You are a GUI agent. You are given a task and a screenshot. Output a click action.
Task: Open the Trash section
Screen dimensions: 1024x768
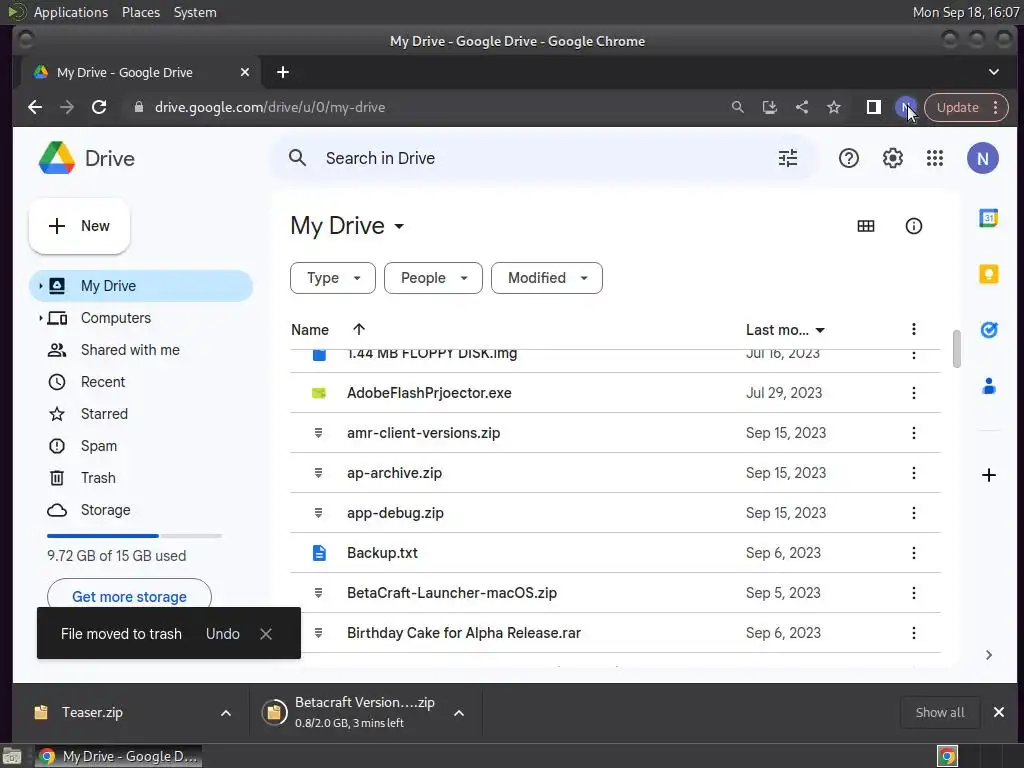98,478
